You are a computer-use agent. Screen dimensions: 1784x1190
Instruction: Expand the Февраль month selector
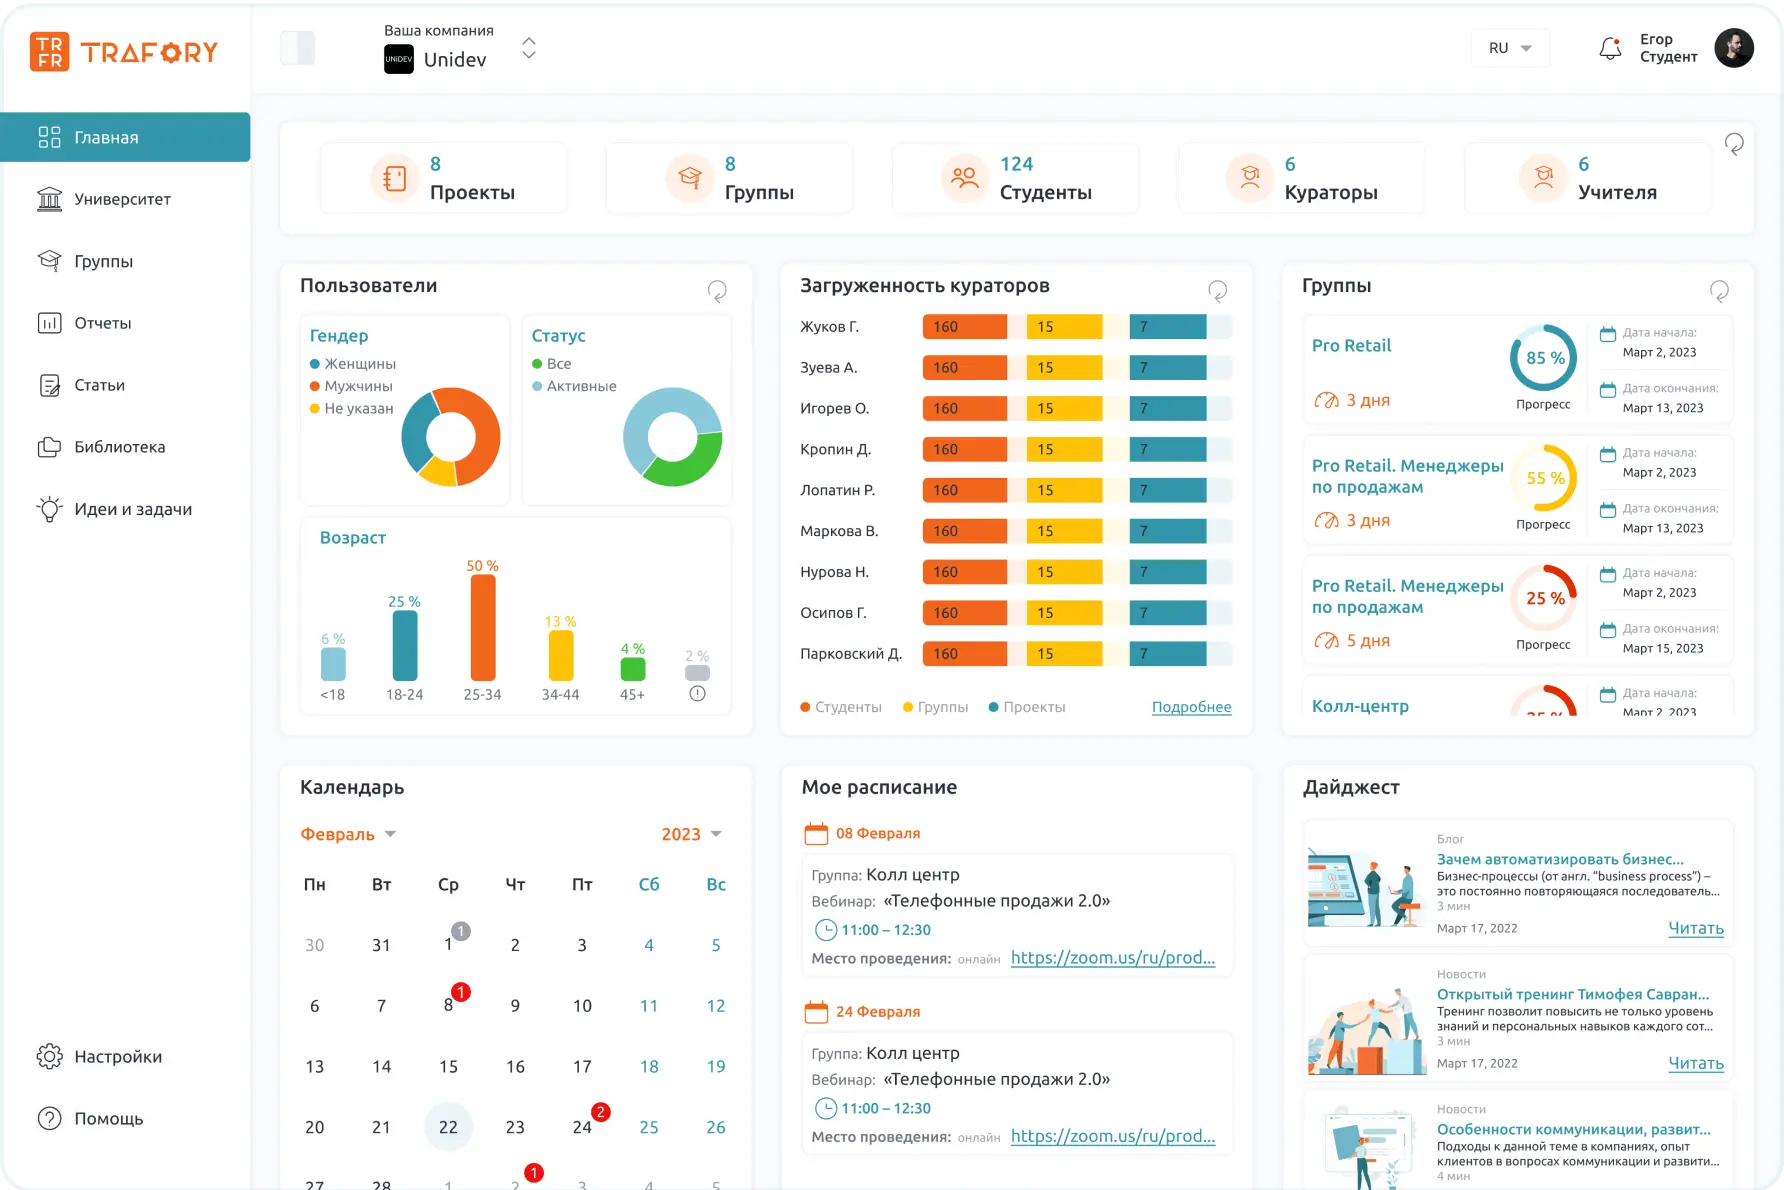click(x=348, y=834)
